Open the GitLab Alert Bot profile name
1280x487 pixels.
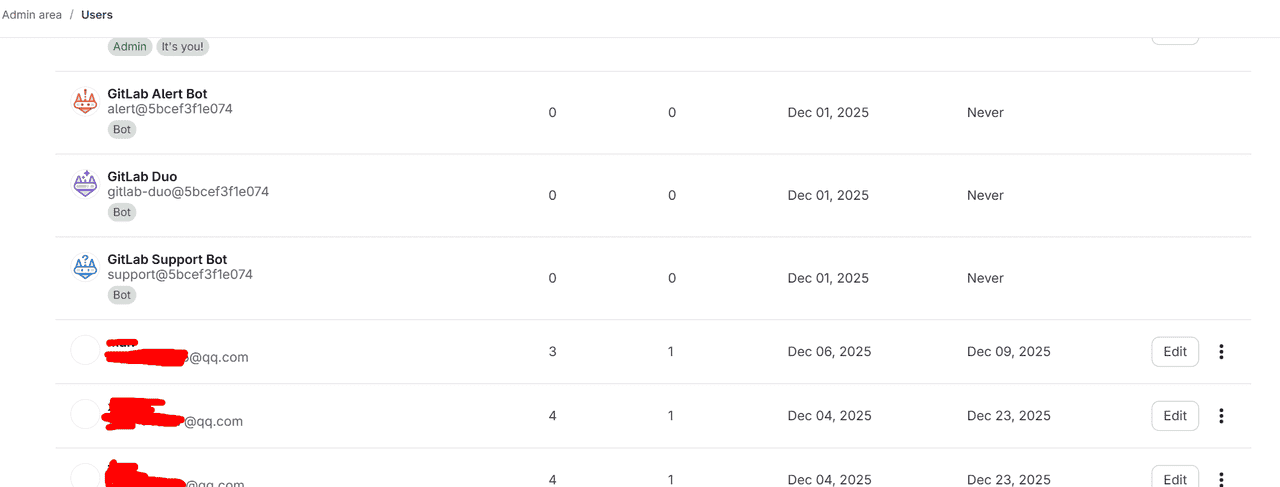157,94
